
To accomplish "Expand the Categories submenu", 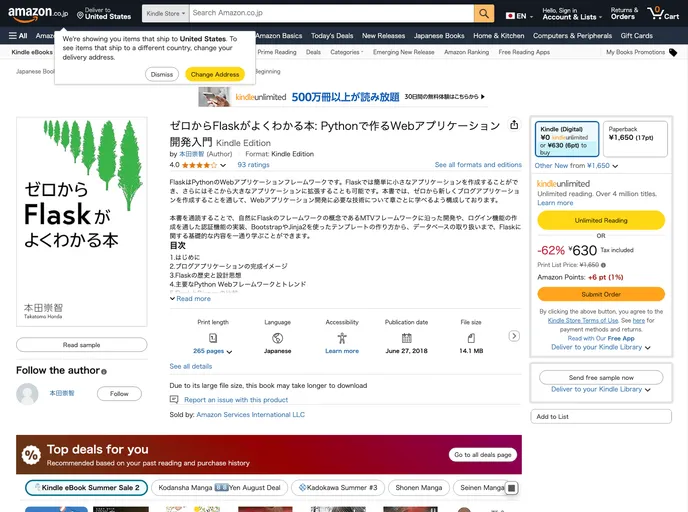I will [347, 52].
